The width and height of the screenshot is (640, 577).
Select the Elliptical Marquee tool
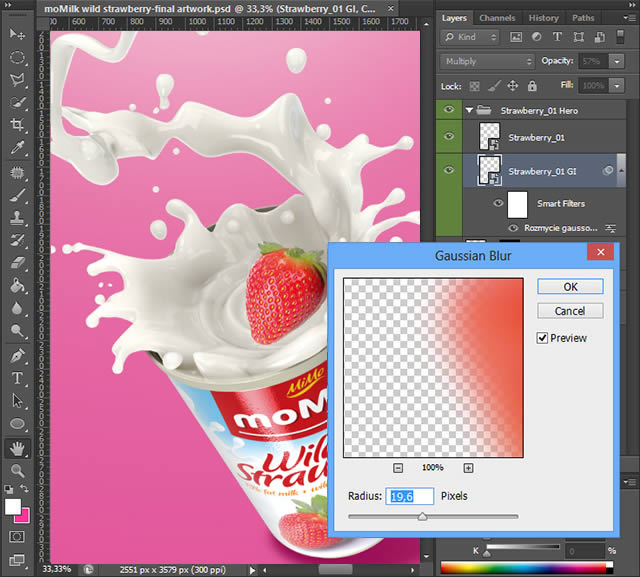[17, 57]
